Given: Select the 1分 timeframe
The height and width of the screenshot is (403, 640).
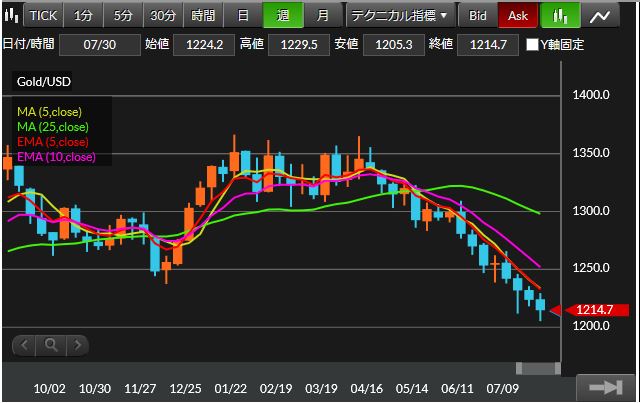Looking at the screenshot, I should click(x=83, y=16).
